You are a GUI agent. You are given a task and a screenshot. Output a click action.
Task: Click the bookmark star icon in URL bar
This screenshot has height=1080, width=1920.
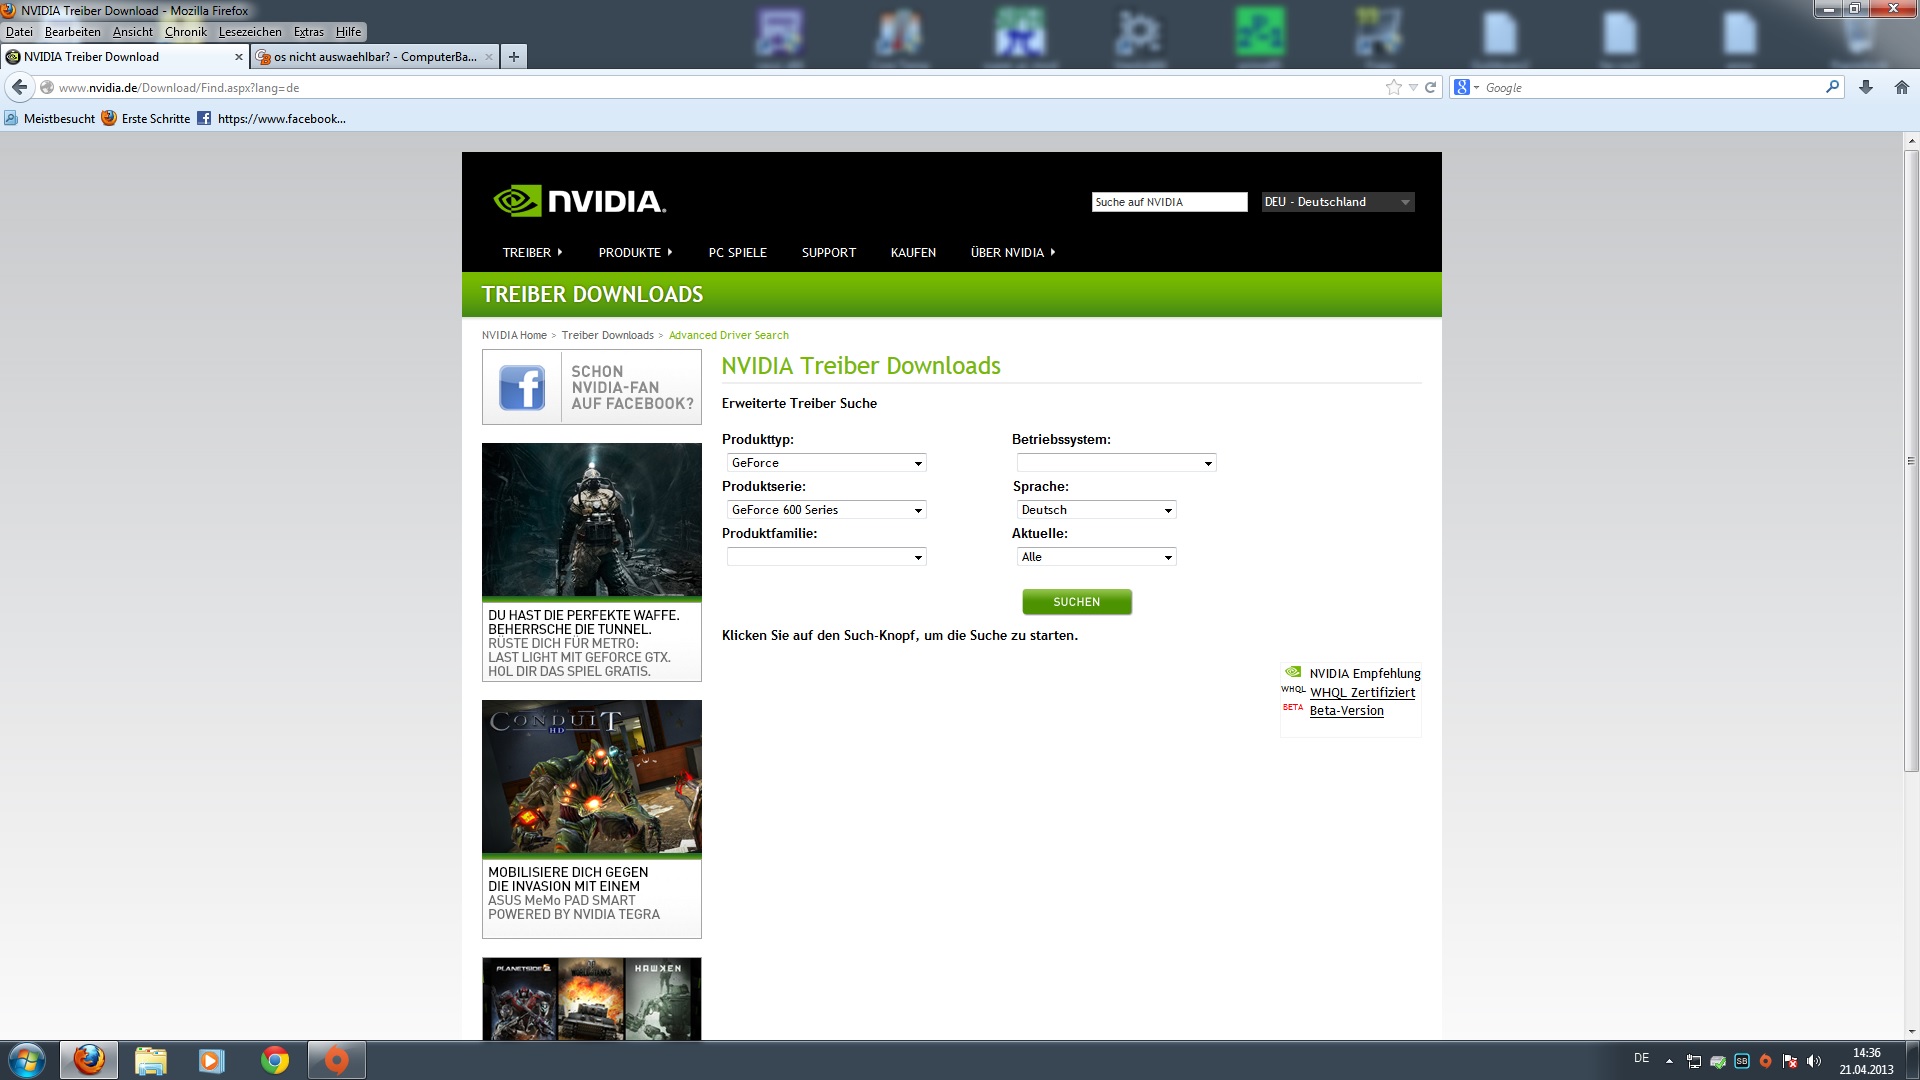pyautogui.click(x=1393, y=88)
